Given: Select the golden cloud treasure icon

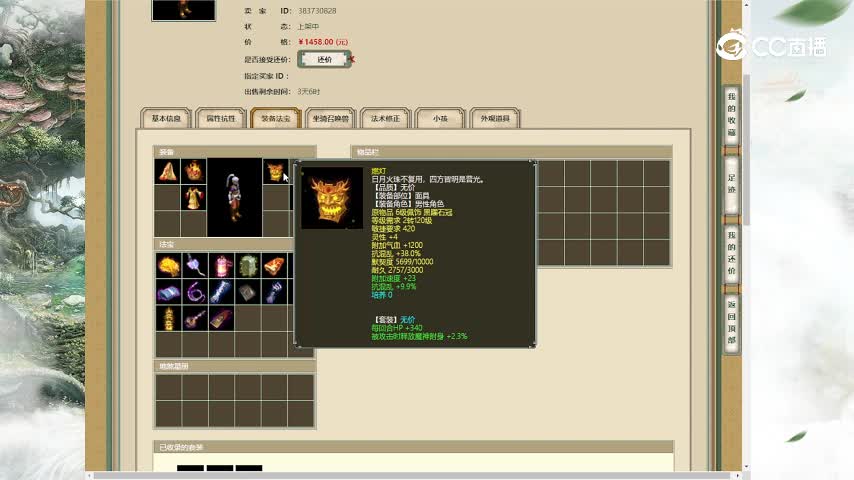Looking at the screenshot, I should (168, 265).
